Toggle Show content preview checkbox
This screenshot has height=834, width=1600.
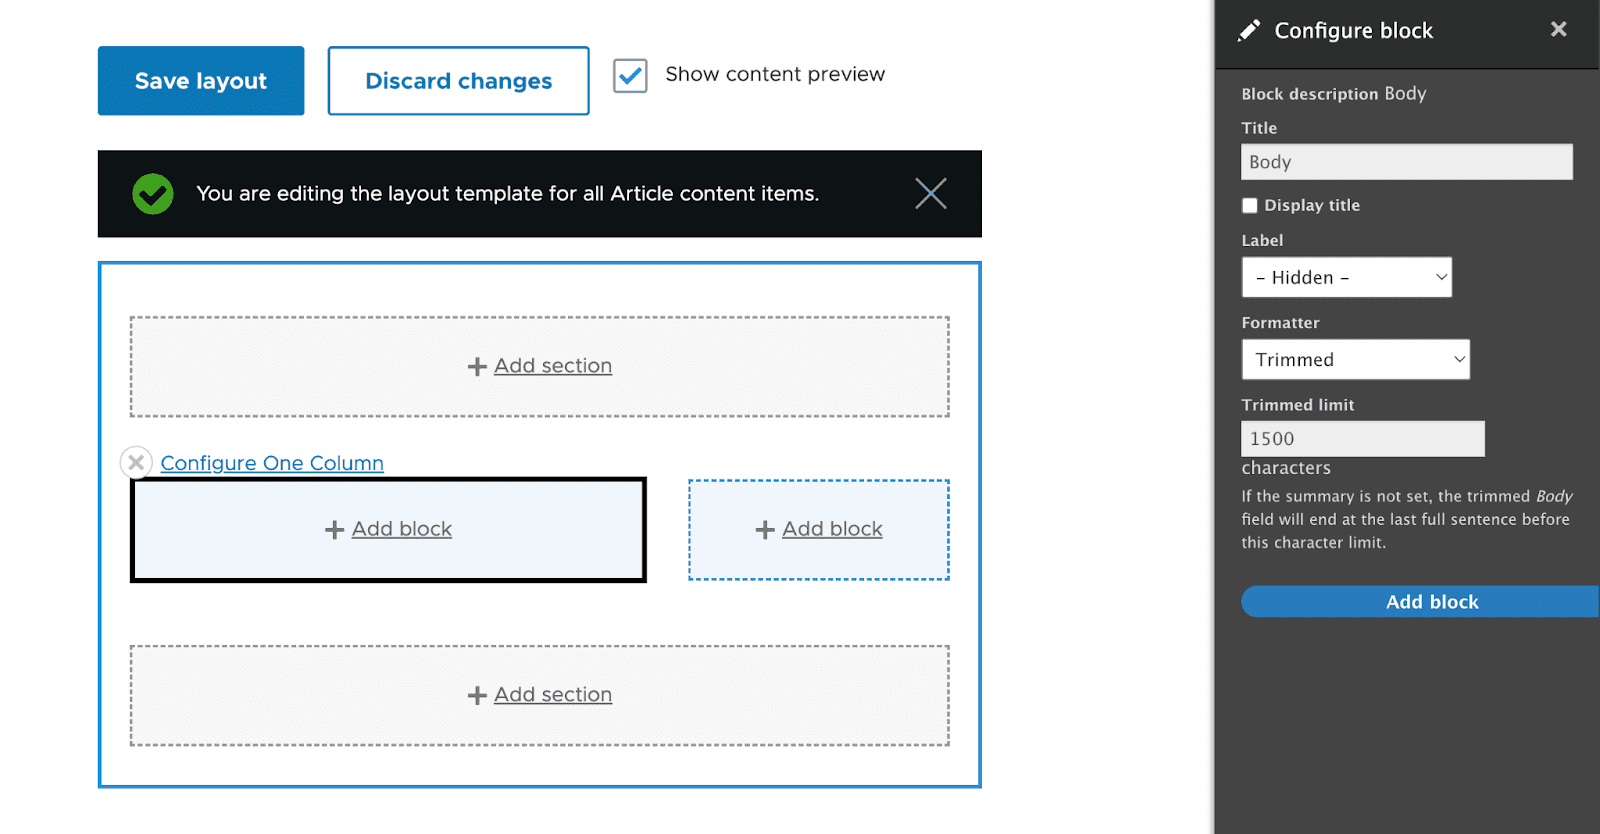click(x=630, y=75)
